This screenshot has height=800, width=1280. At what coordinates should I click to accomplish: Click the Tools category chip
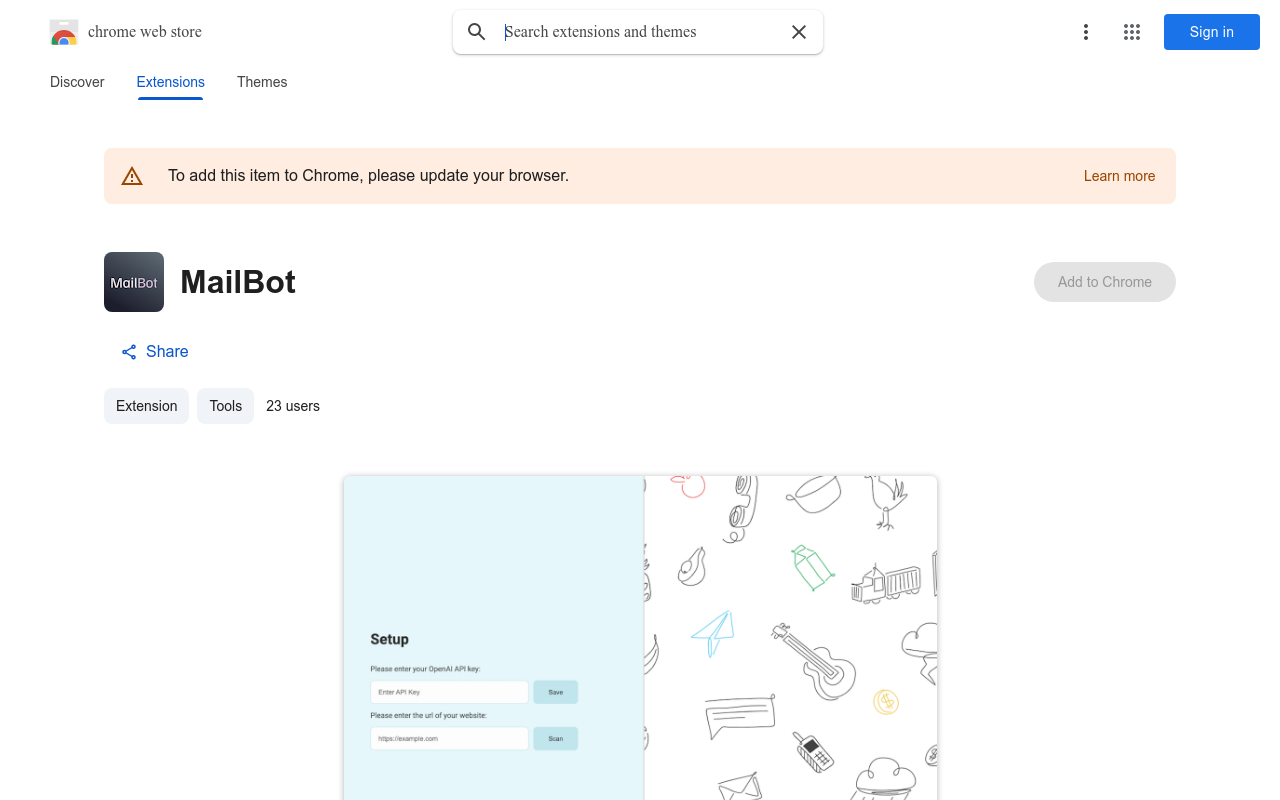click(x=225, y=406)
